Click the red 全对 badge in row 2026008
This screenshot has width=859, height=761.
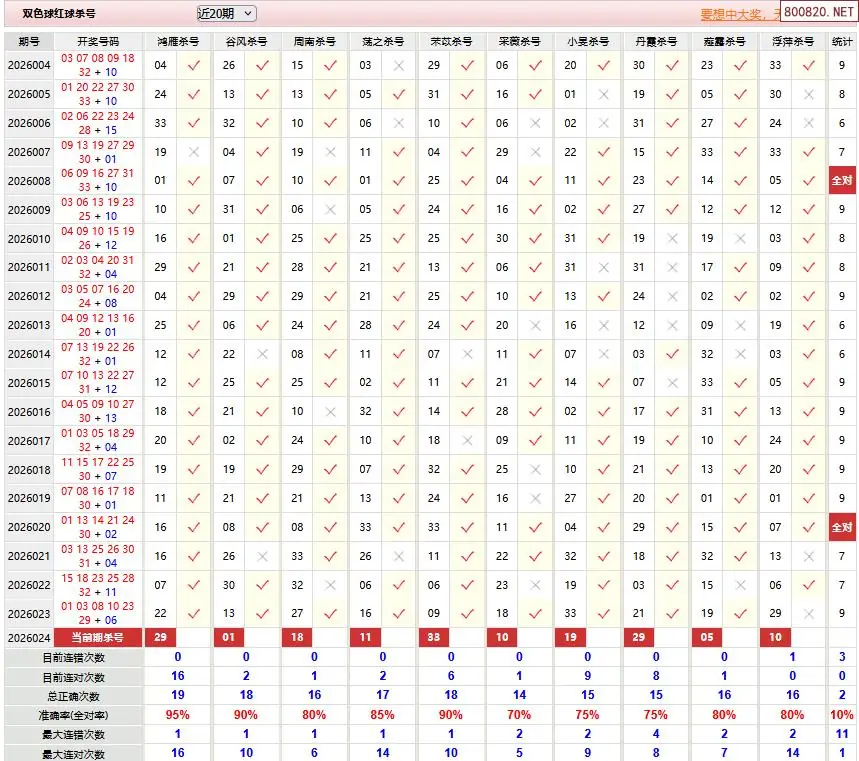842,181
